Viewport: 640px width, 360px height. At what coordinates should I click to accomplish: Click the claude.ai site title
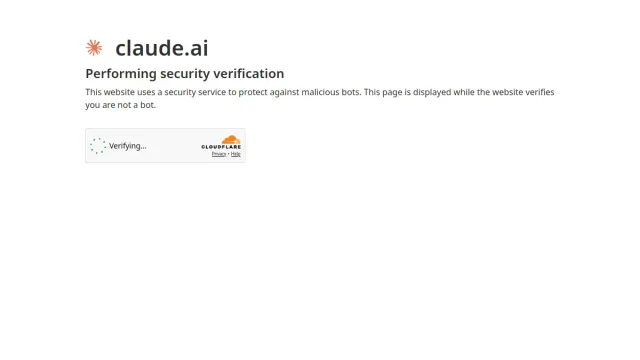pyautogui.click(x=162, y=48)
